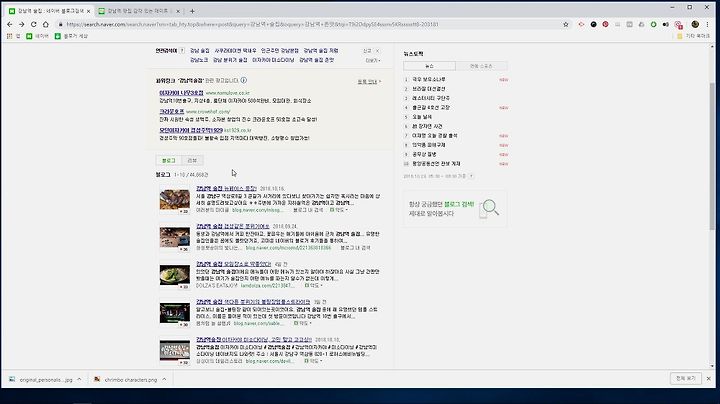Open the green circle extension icon
Image resolution: width=720 pixels, height=404 pixels.
tap(653, 24)
